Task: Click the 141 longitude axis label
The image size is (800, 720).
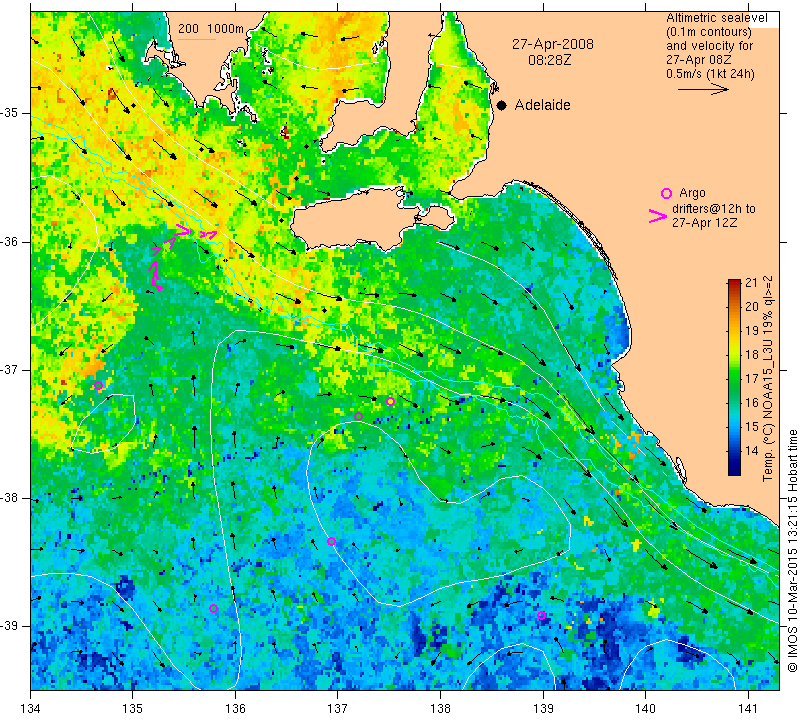Action: pyautogui.click(x=748, y=709)
